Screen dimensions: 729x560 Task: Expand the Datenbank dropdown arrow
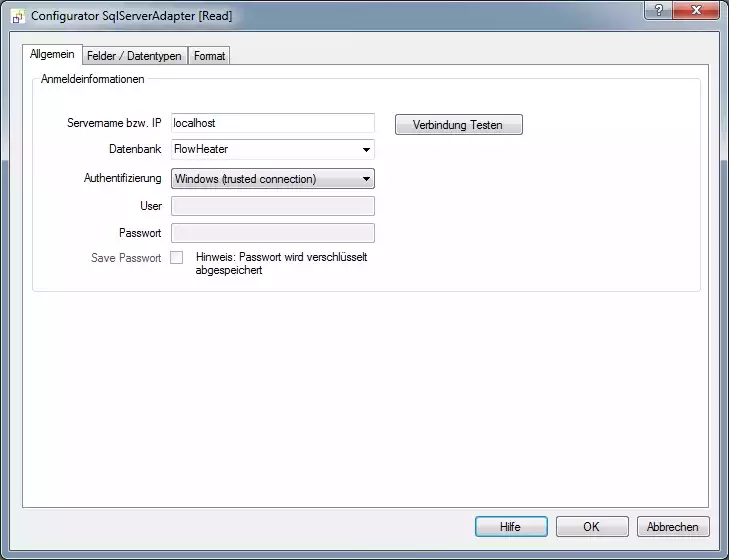click(x=366, y=150)
